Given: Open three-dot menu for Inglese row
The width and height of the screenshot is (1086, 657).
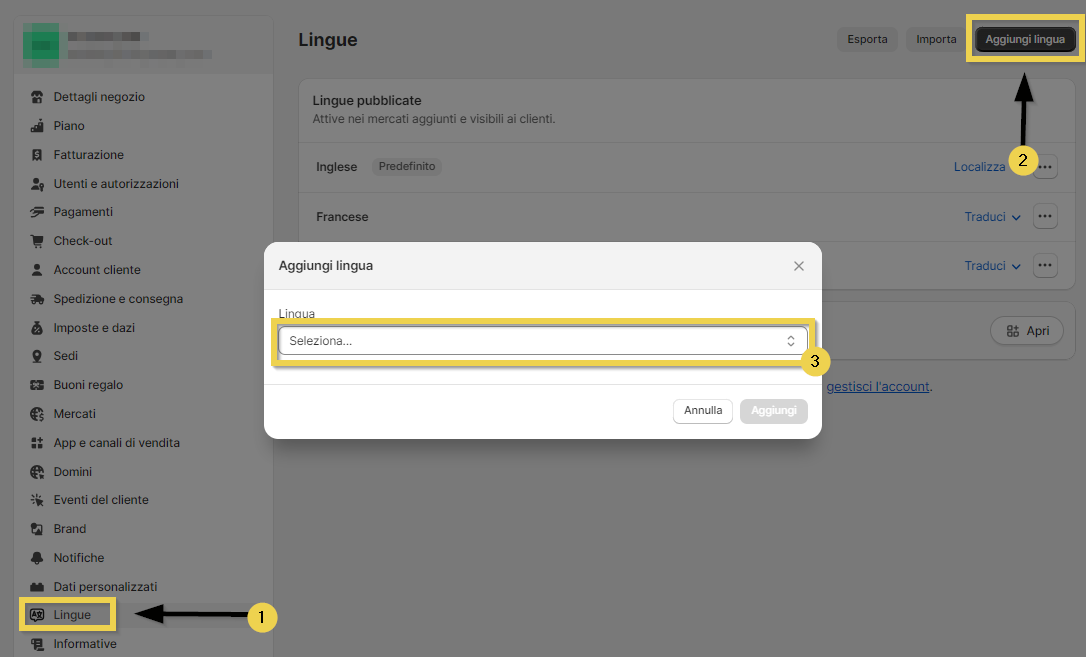Looking at the screenshot, I should [1045, 168].
